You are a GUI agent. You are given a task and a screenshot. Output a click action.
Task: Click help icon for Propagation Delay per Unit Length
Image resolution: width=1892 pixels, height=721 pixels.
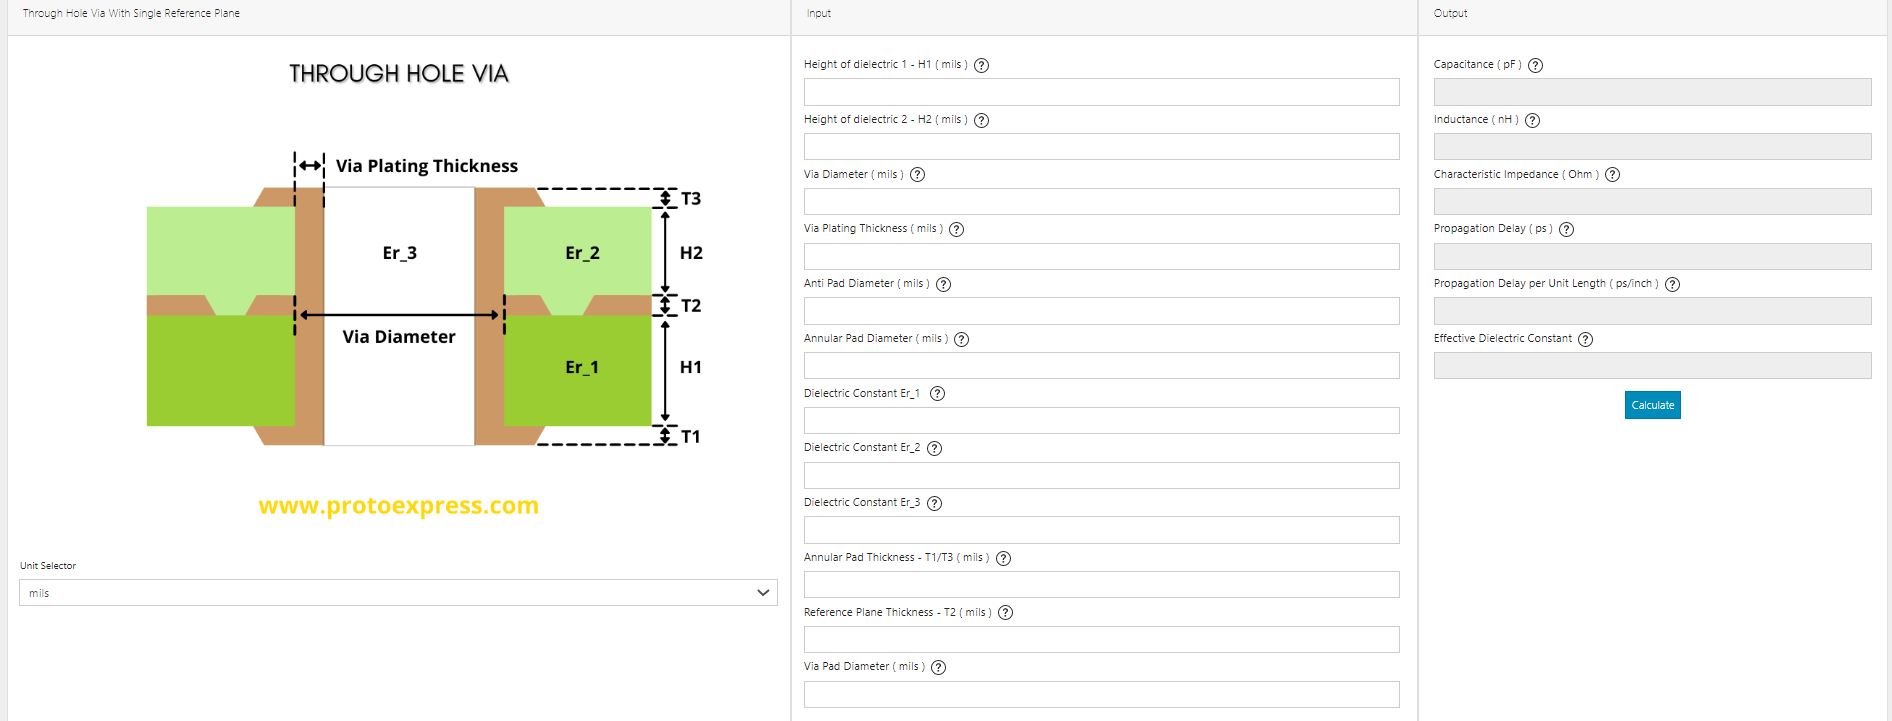[1672, 284]
